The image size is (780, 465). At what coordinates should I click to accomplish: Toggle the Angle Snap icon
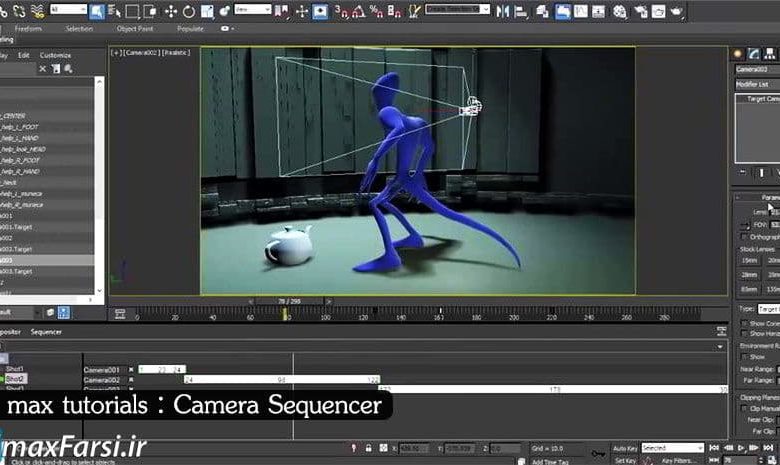point(359,11)
